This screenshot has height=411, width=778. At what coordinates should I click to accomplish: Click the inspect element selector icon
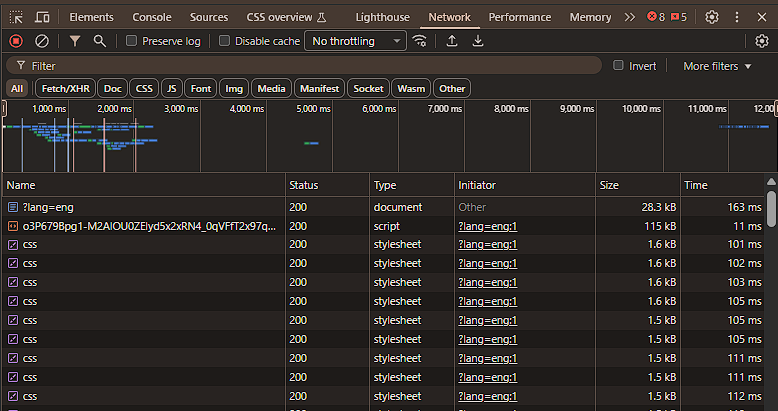16,17
